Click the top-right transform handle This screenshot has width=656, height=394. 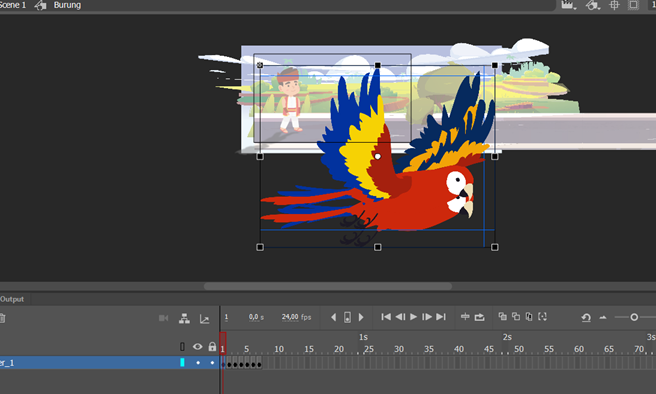tap(495, 65)
